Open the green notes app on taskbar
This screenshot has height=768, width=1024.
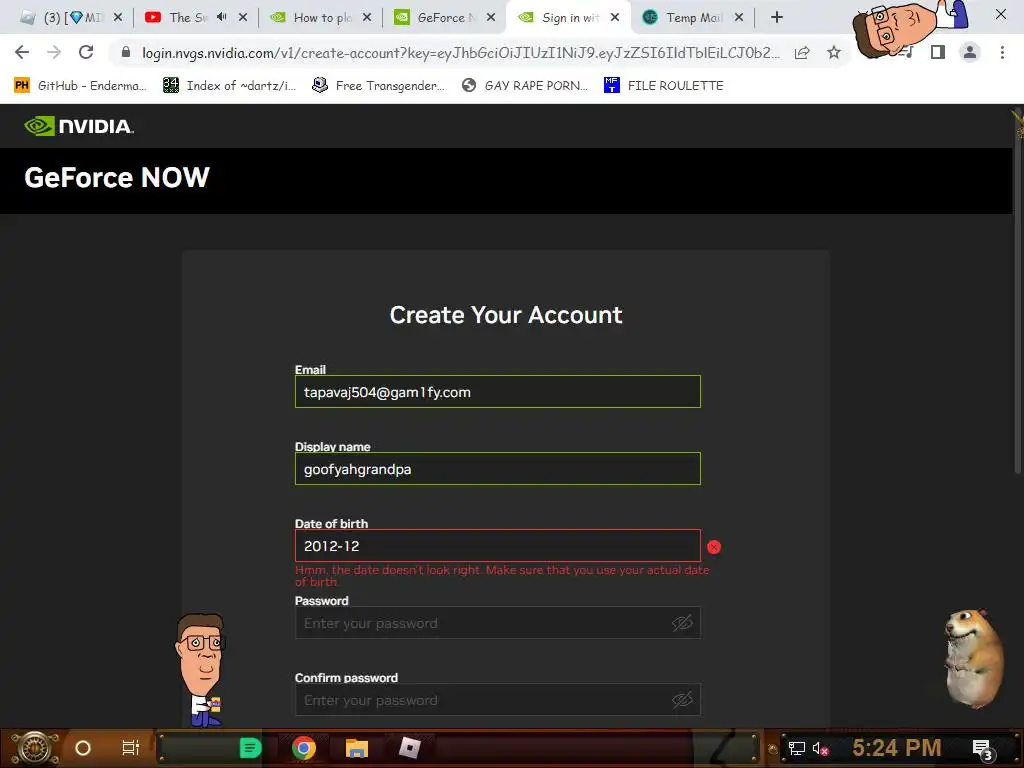[x=250, y=748]
